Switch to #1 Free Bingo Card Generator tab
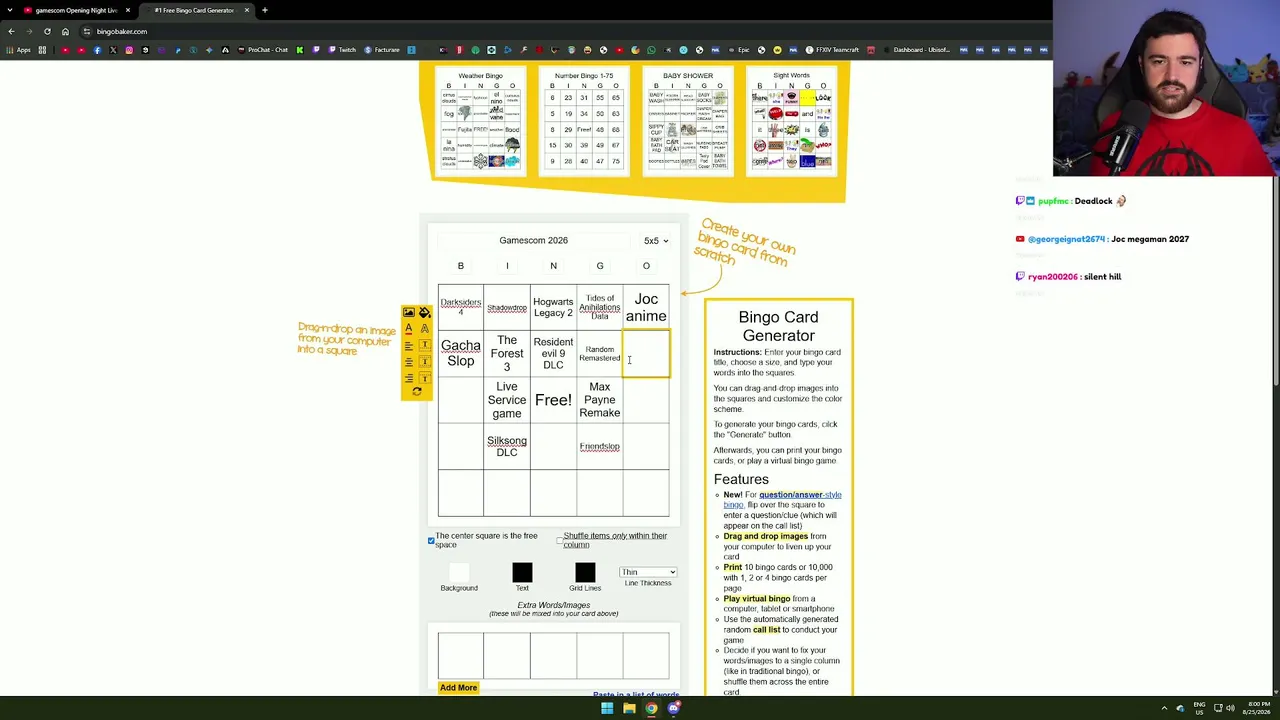This screenshot has height=720, width=1280. pos(195,10)
